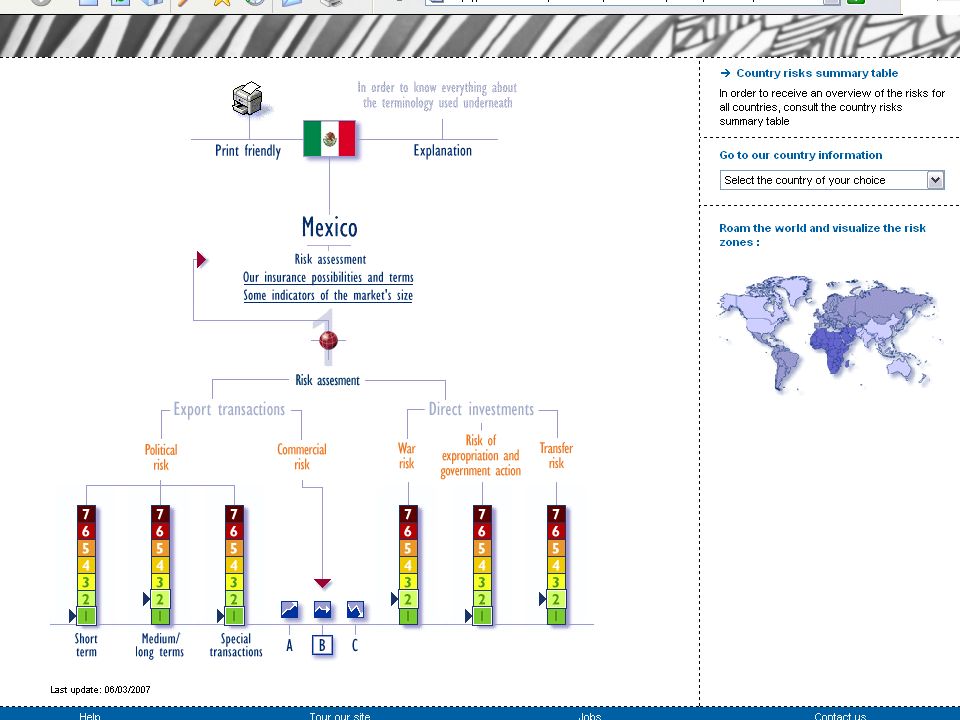960x720 pixels.
Task: Click the War risk label
Action: pyautogui.click(x=407, y=456)
